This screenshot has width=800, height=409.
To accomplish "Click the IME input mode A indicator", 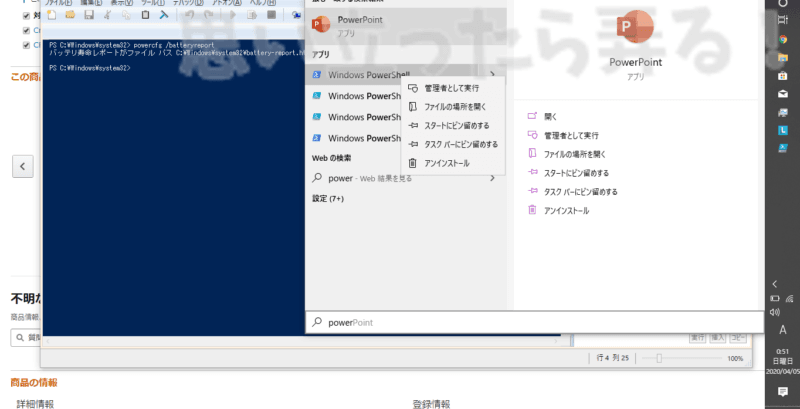I will pyautogui.click(x=783, y=330).
